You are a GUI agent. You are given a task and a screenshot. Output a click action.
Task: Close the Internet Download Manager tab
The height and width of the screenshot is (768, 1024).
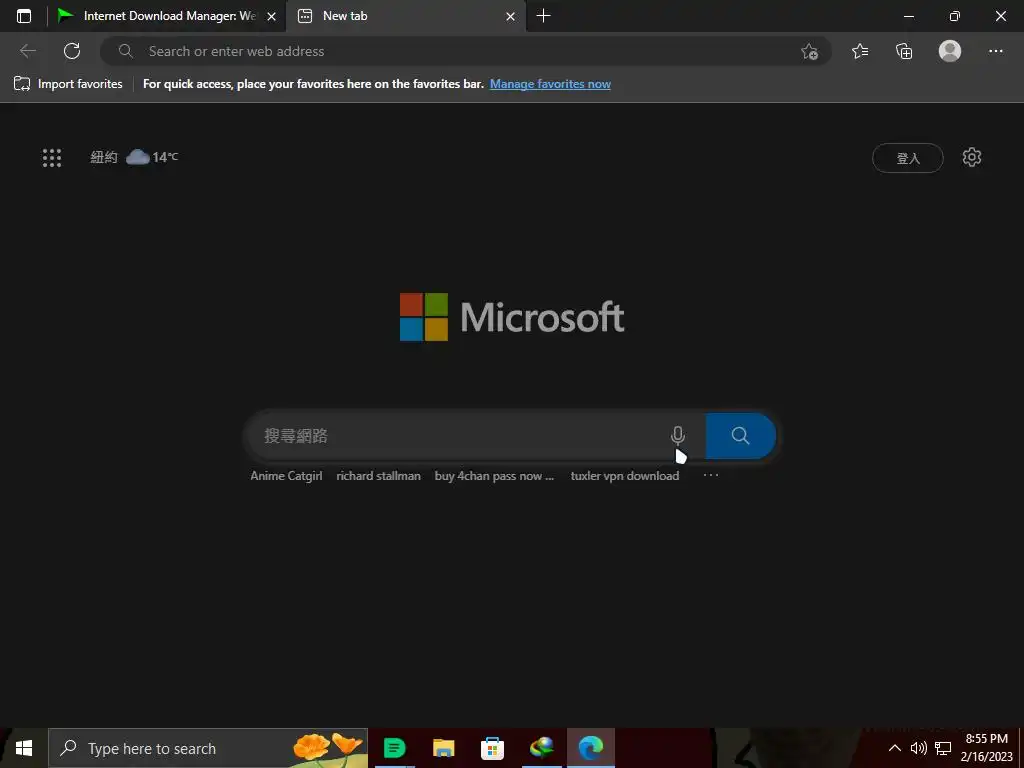272,16
